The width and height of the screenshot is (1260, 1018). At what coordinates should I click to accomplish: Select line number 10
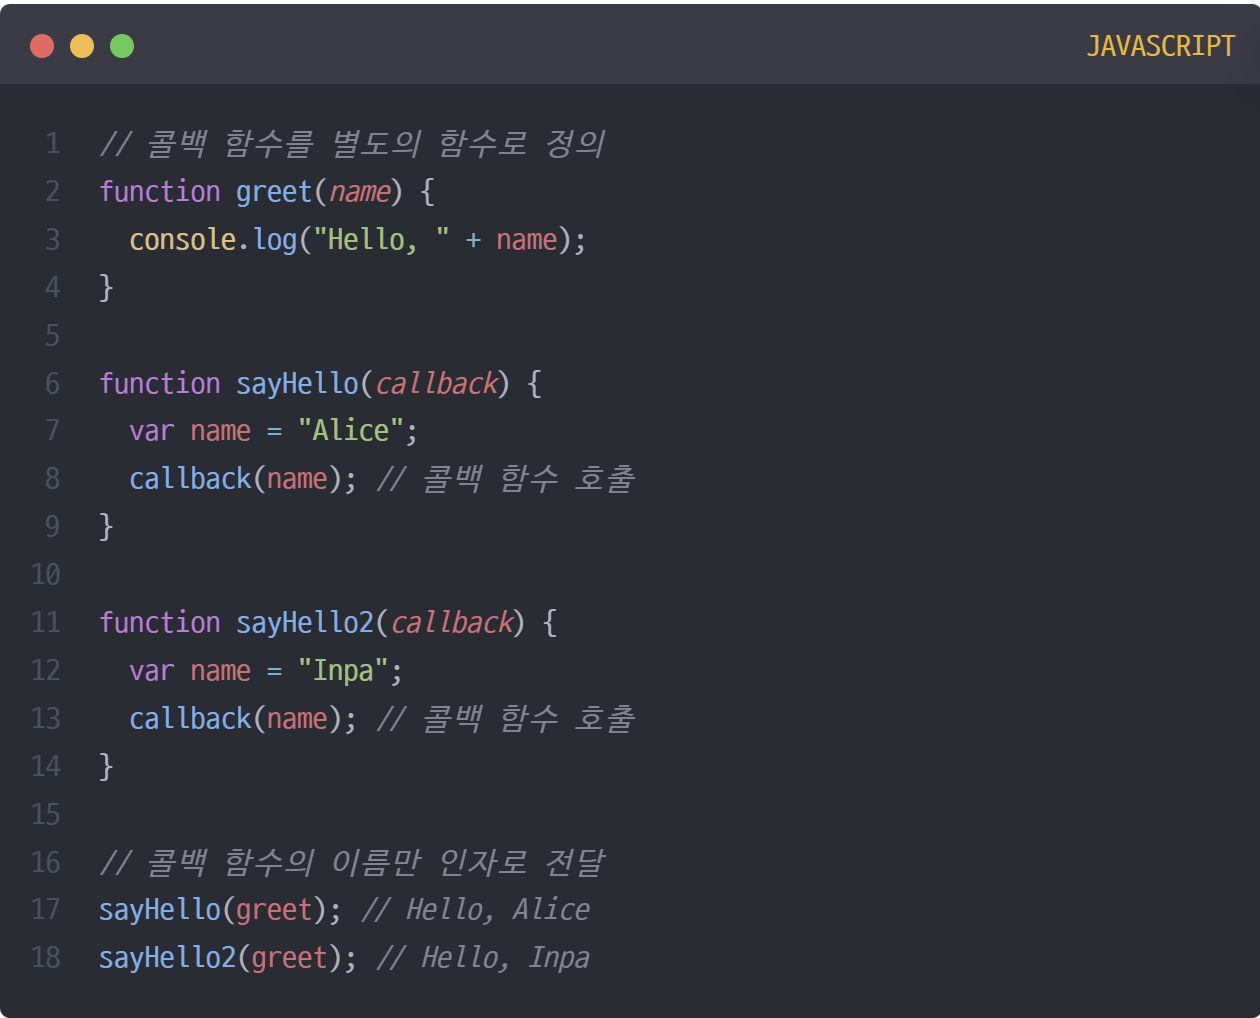click(x=45, y=574)
